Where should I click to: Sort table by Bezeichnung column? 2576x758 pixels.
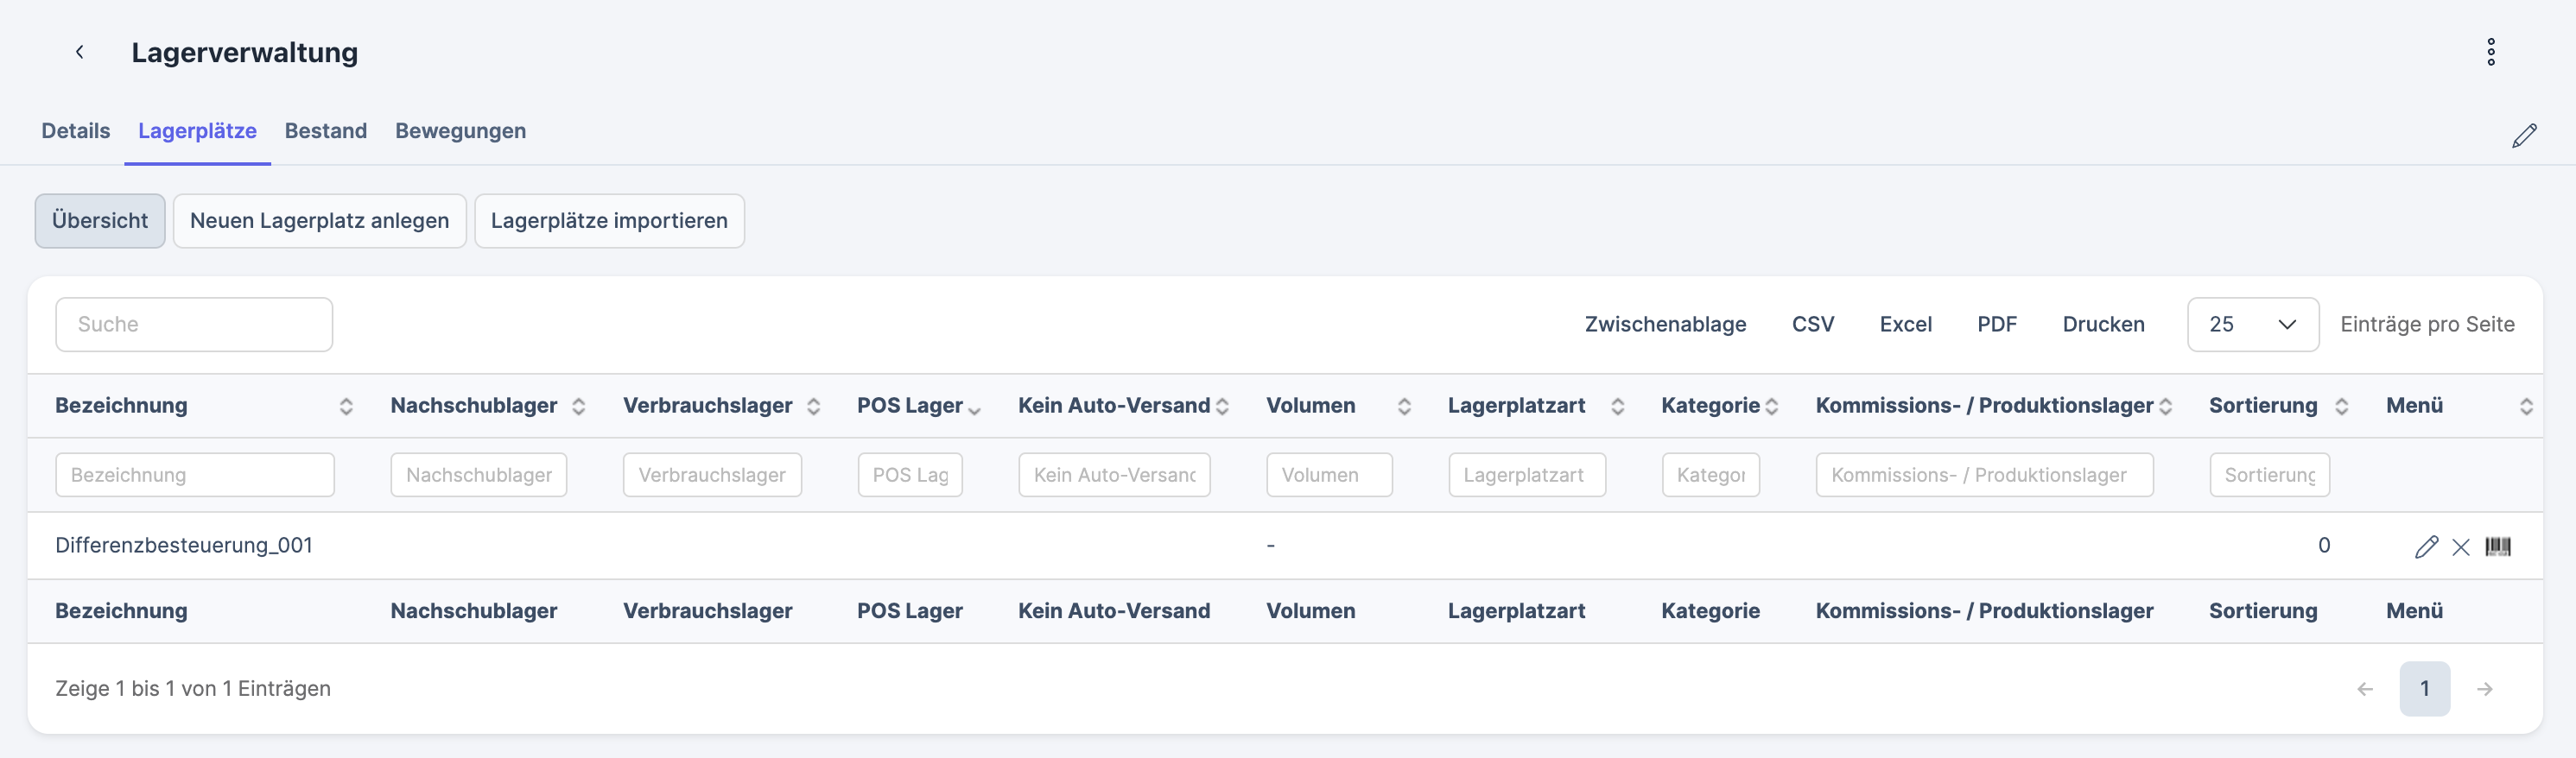tap(122, 406)
